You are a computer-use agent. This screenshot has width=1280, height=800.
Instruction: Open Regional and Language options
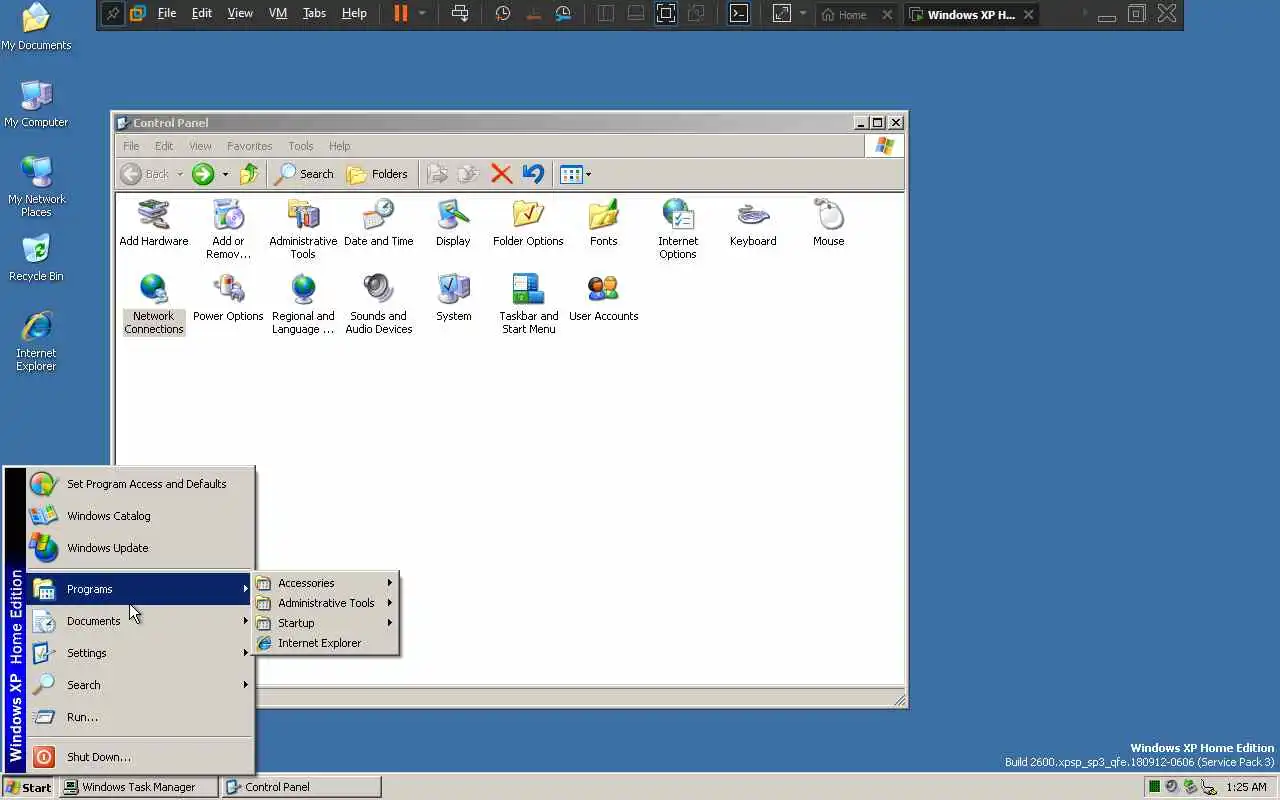pyautogui.click(x=303, y=304)
